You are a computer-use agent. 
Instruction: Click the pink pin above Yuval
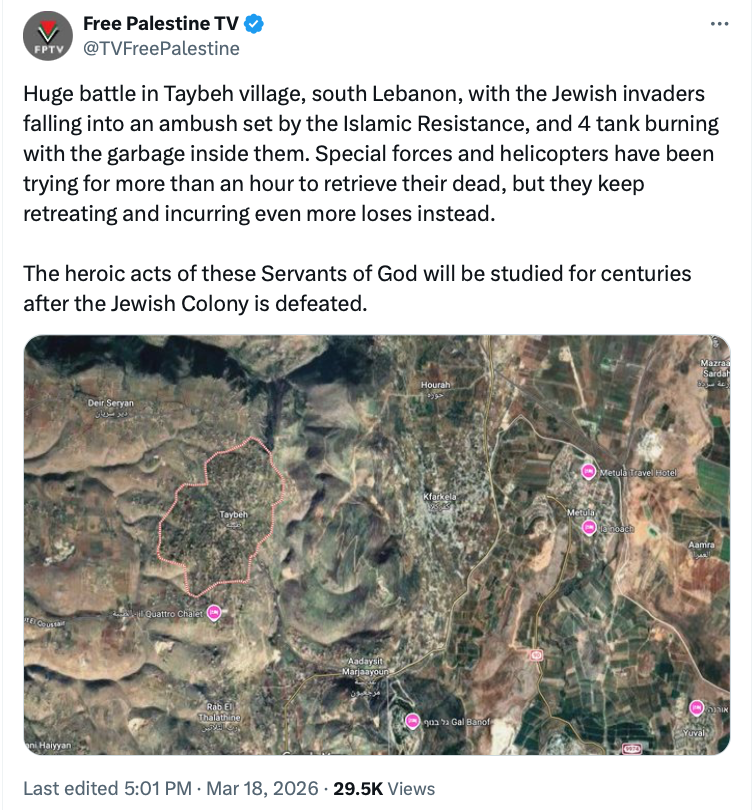pyautogui.click(x=697, y=707)
